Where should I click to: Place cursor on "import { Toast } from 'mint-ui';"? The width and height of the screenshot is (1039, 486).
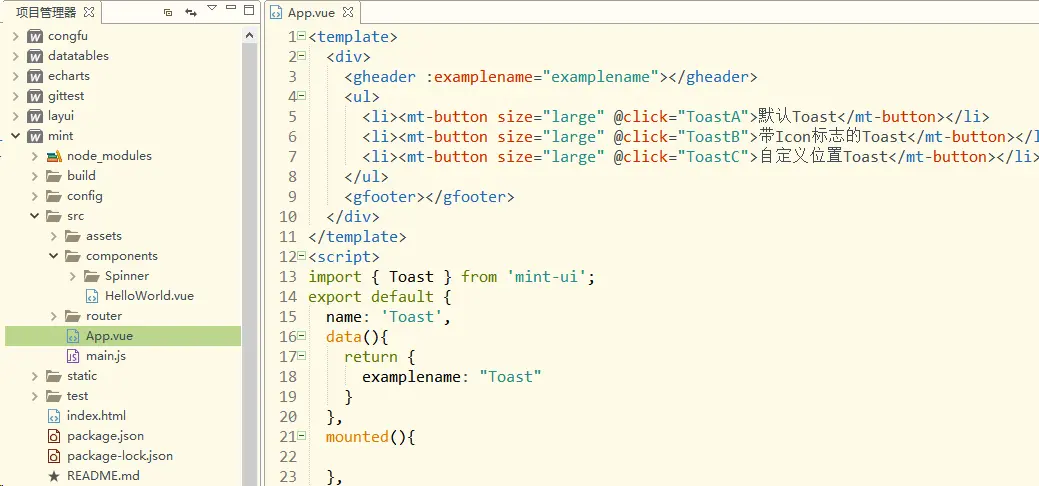click(x=452, y=277)
